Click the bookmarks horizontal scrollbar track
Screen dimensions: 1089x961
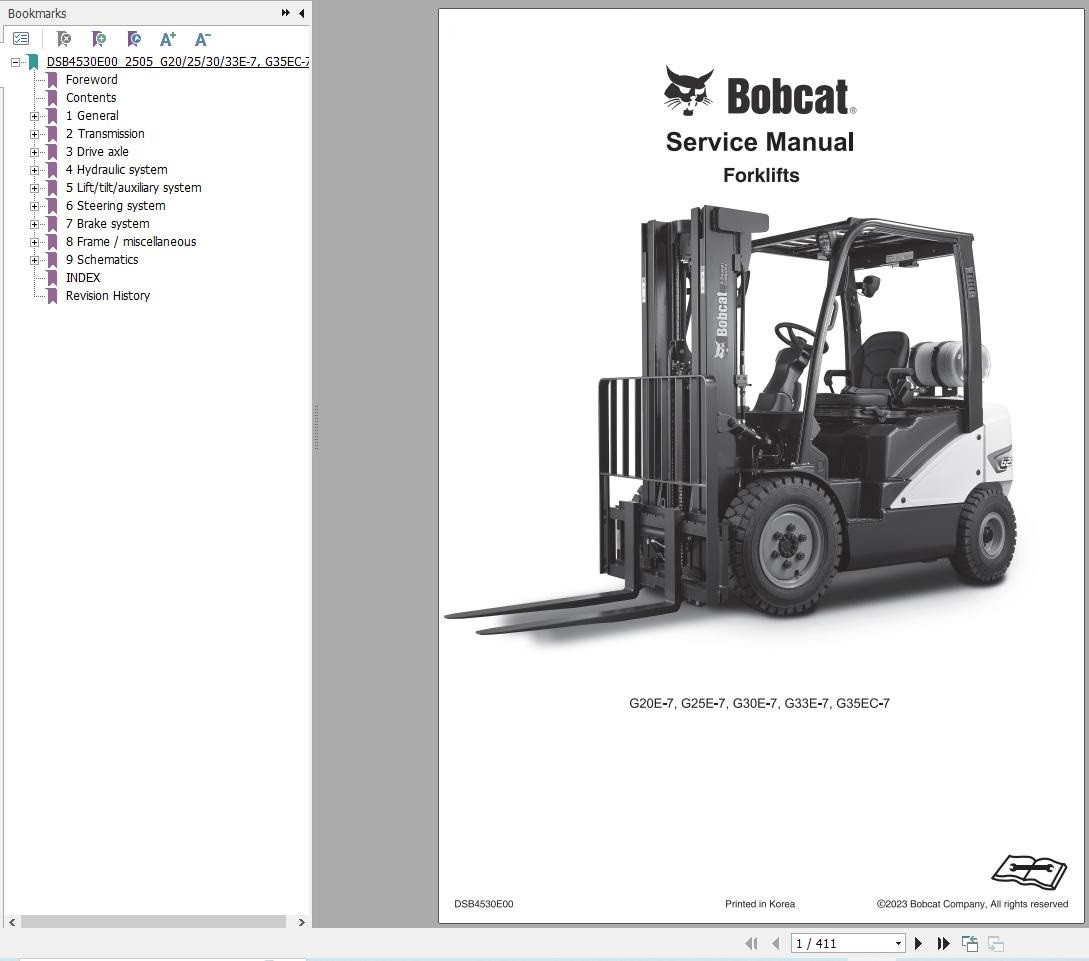[x=157, y=922]
